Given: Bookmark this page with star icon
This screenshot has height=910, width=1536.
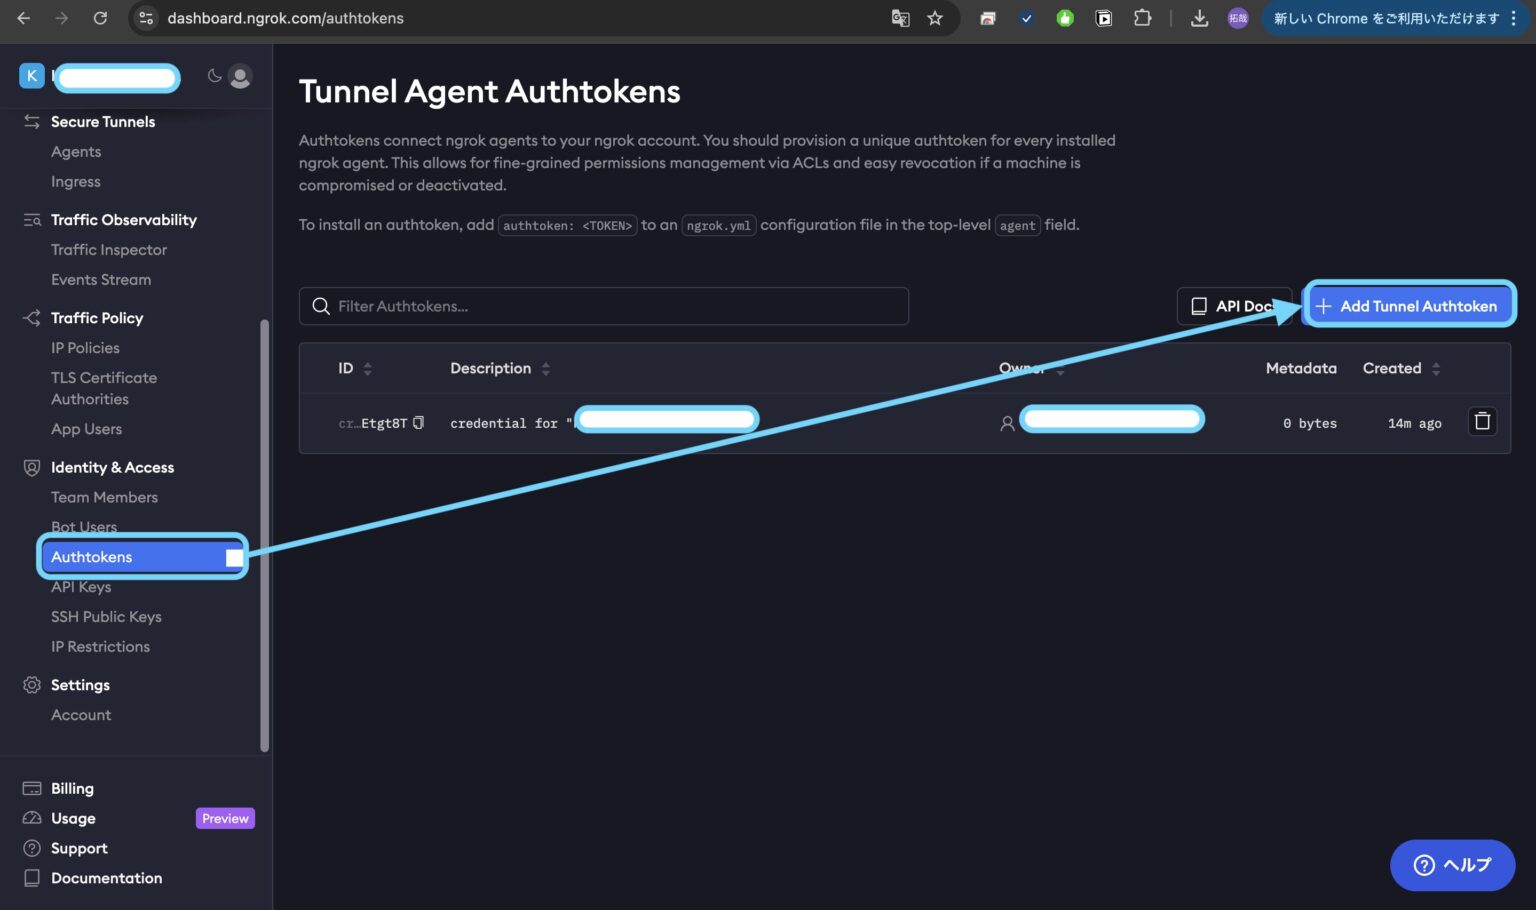Looking at the screenshot, I should 935,18.
